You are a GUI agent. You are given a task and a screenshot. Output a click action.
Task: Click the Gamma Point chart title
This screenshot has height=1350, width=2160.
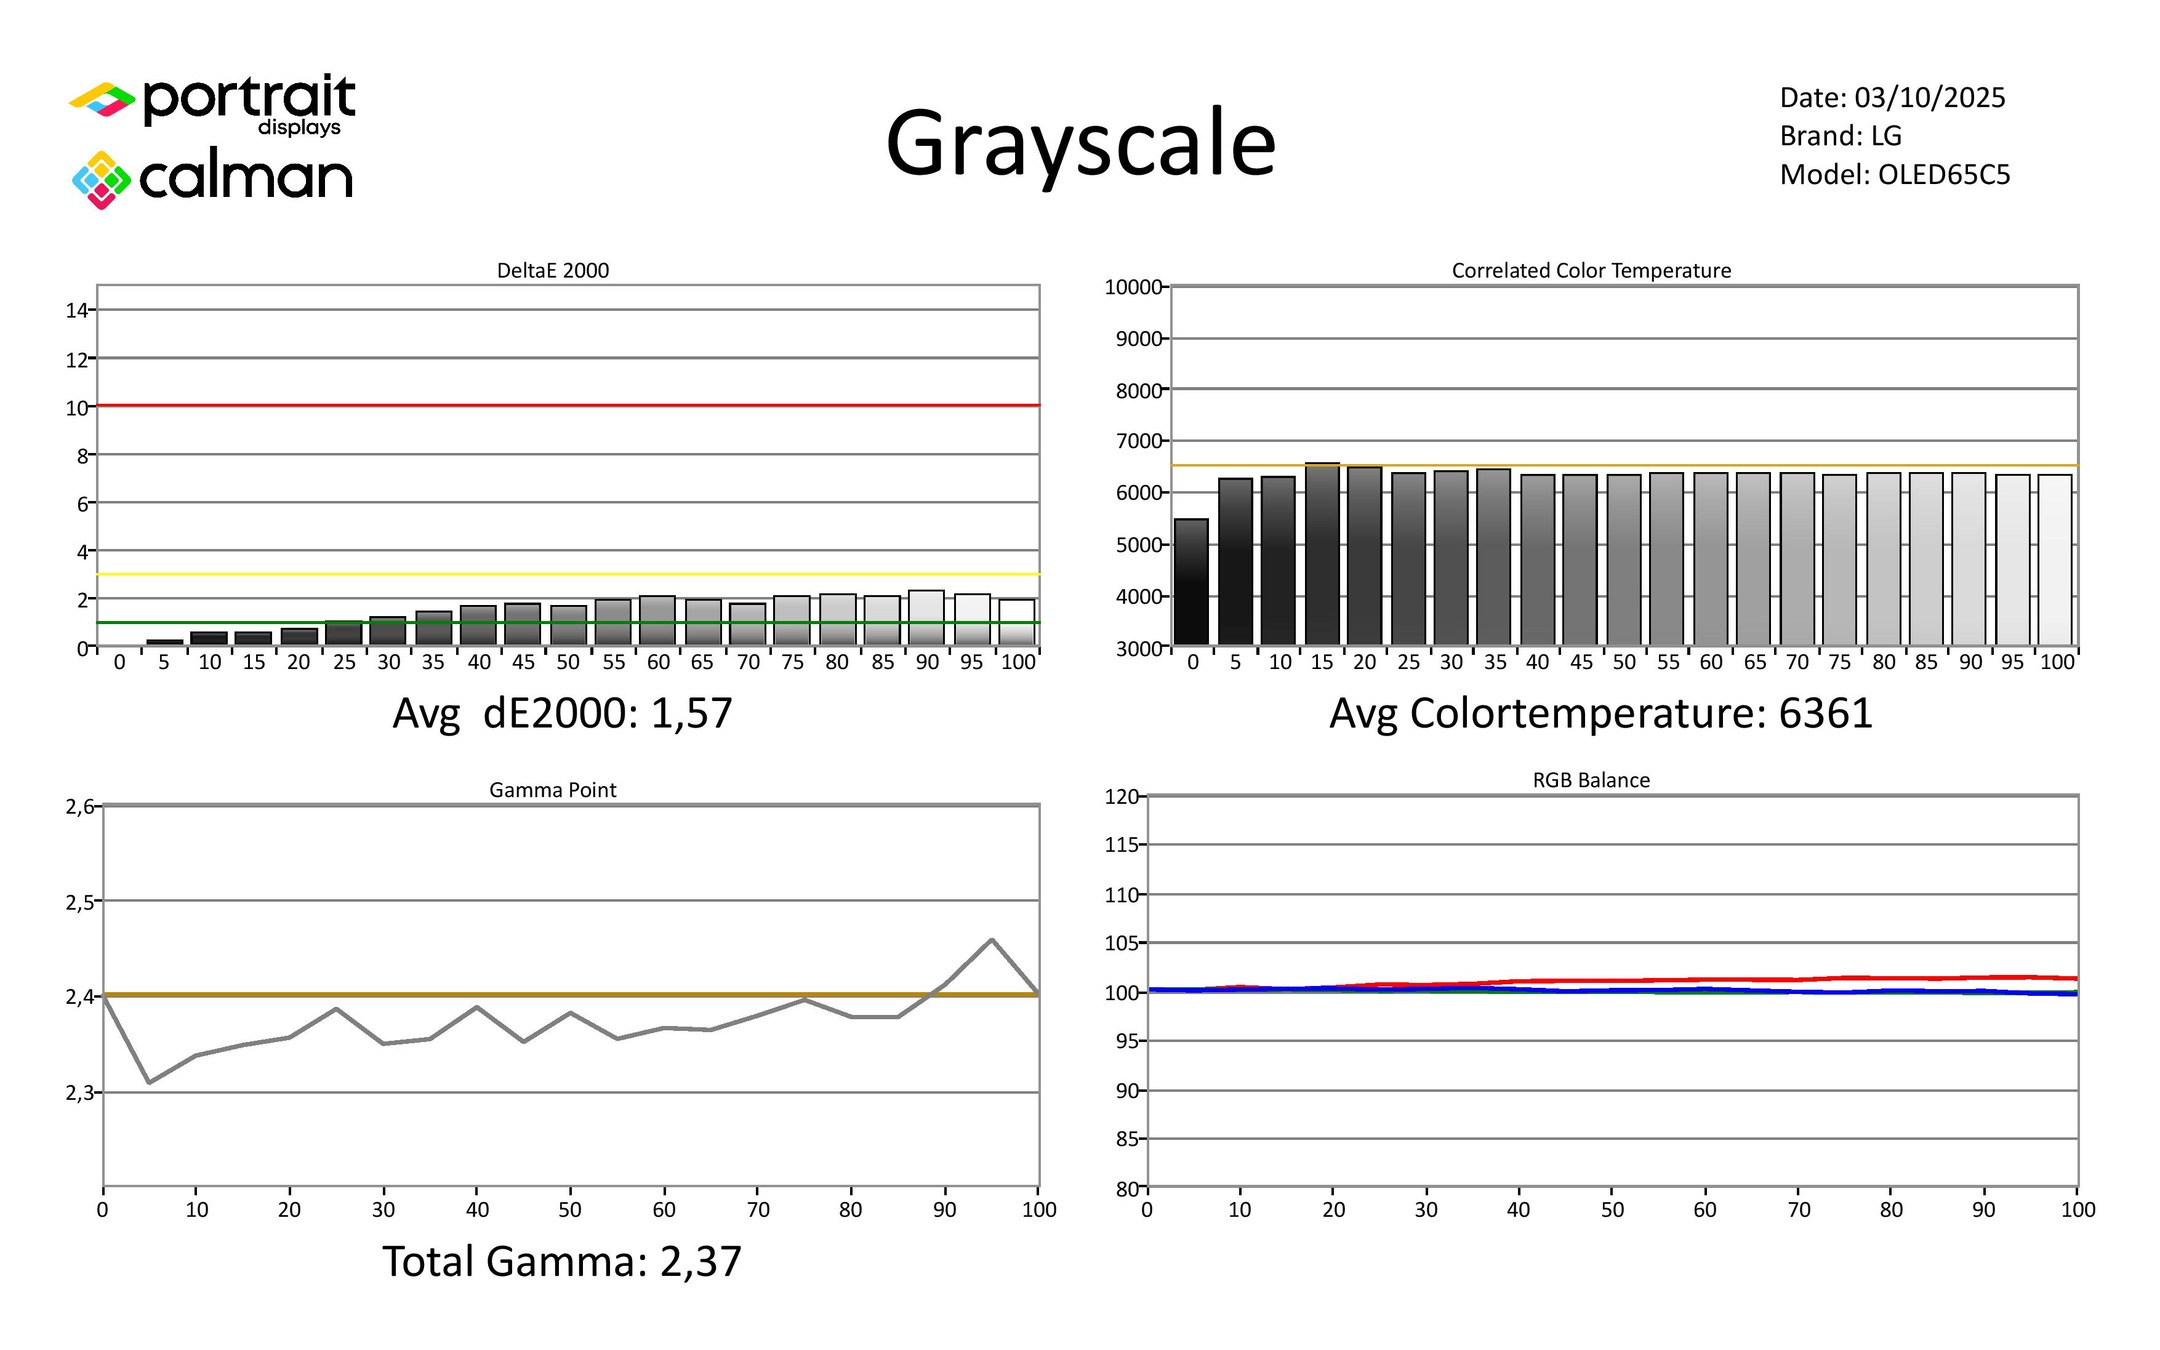pyautogui.click(x=552, y=790)
